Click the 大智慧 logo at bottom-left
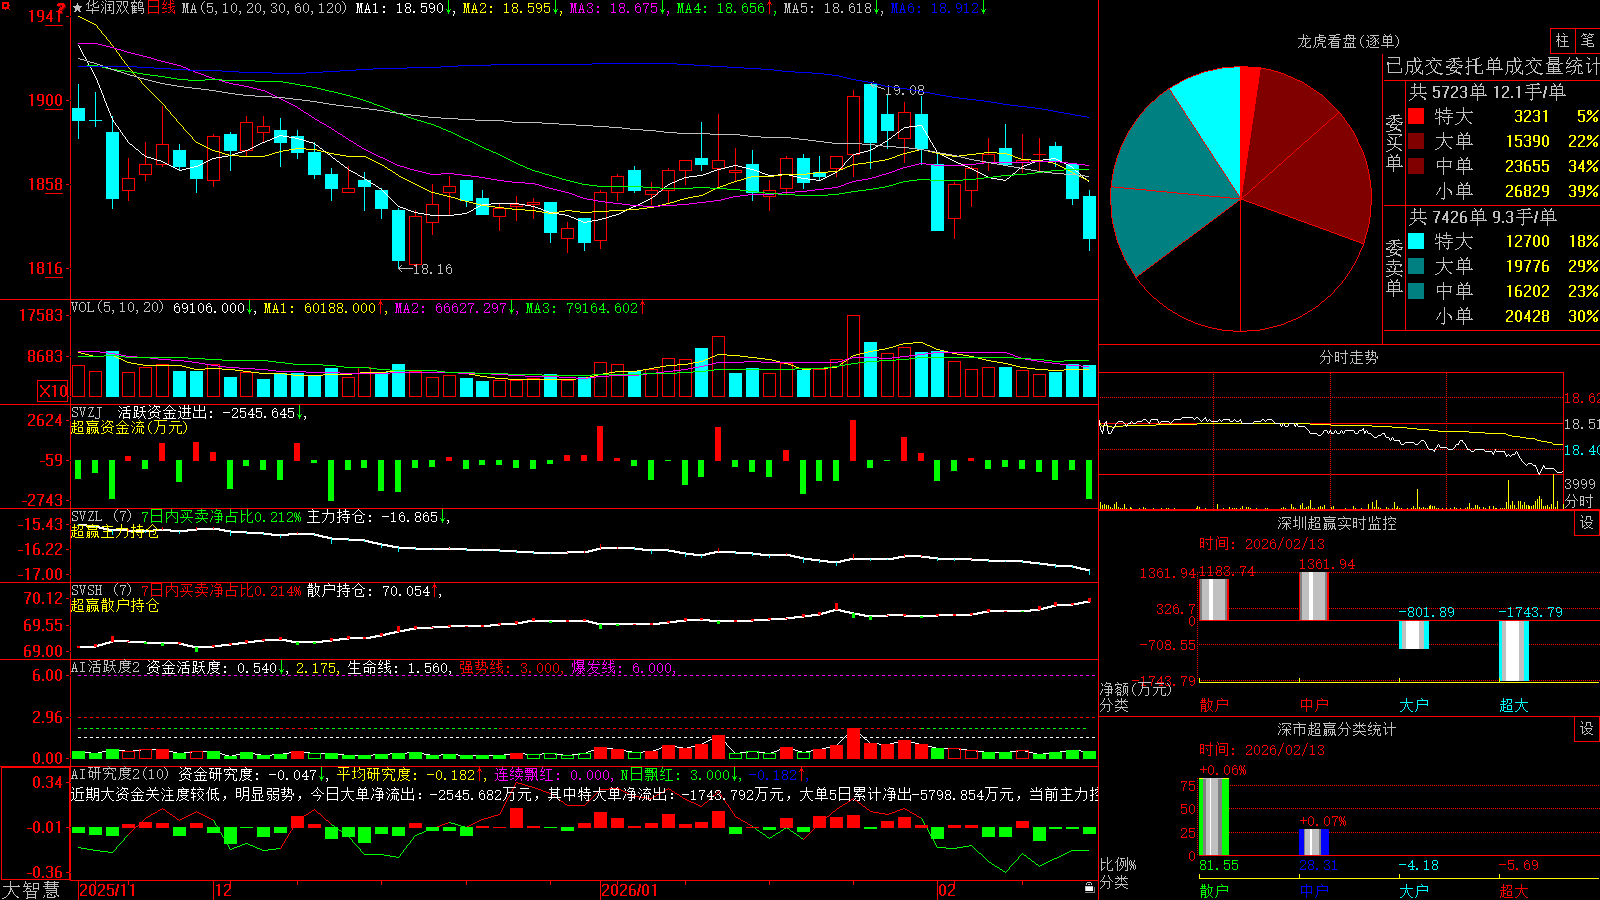 [31, 889]
